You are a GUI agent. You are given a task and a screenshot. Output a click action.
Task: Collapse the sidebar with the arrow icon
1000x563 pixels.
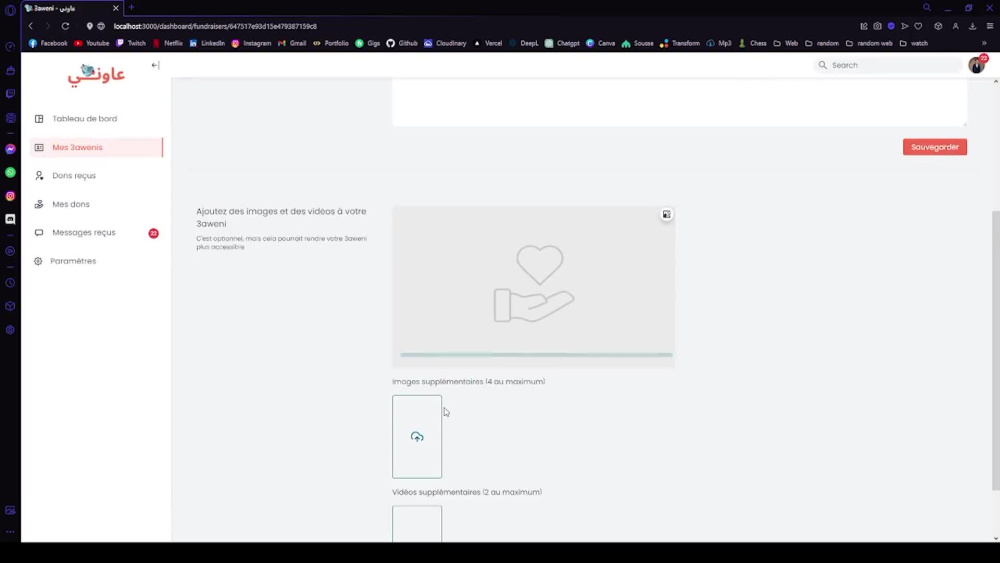155,65
